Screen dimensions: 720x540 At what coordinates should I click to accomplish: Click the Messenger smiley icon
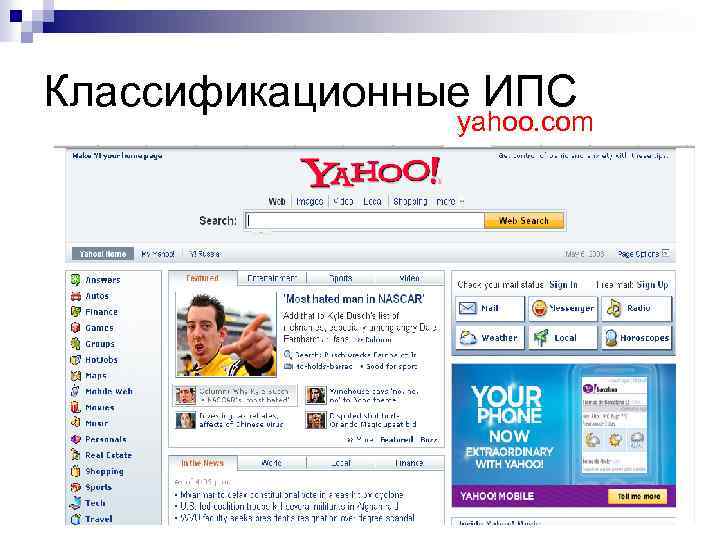[540, 308]
